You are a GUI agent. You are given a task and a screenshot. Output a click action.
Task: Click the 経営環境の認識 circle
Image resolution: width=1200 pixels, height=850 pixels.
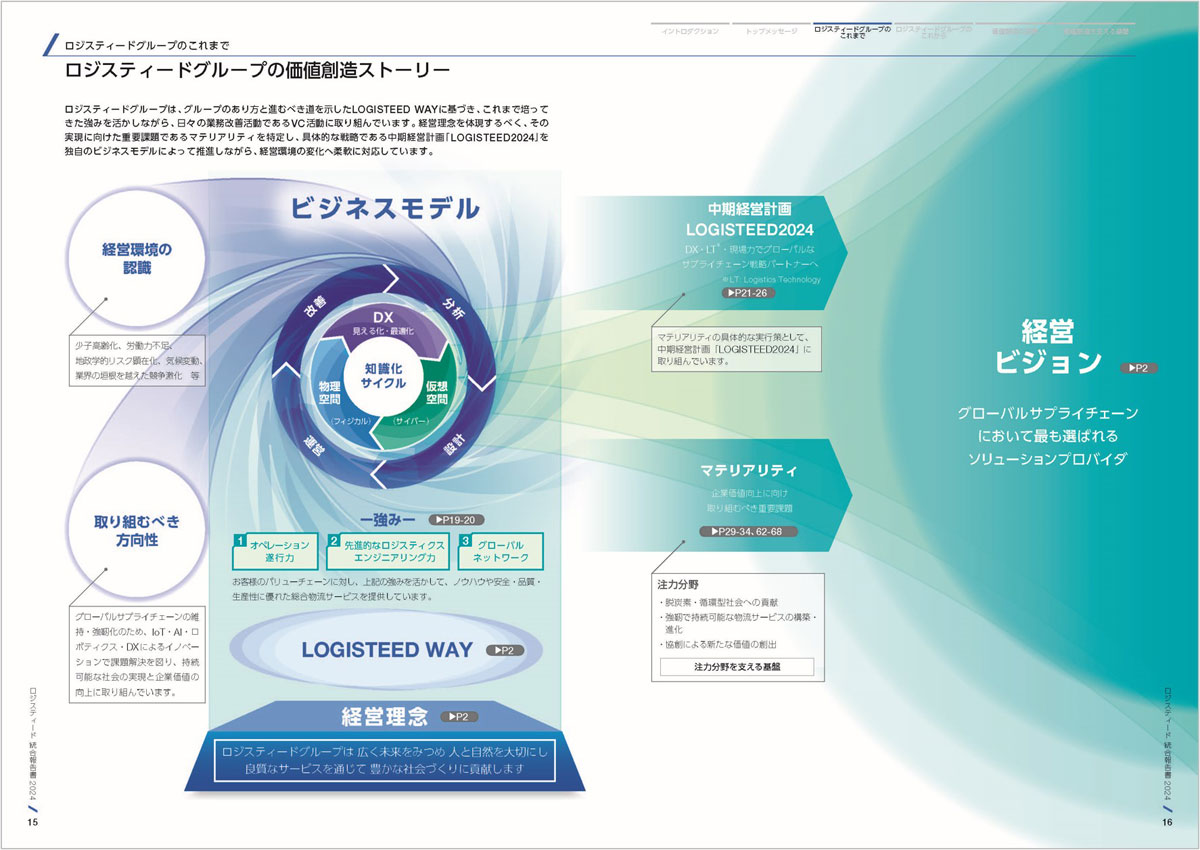coord(137,258)
